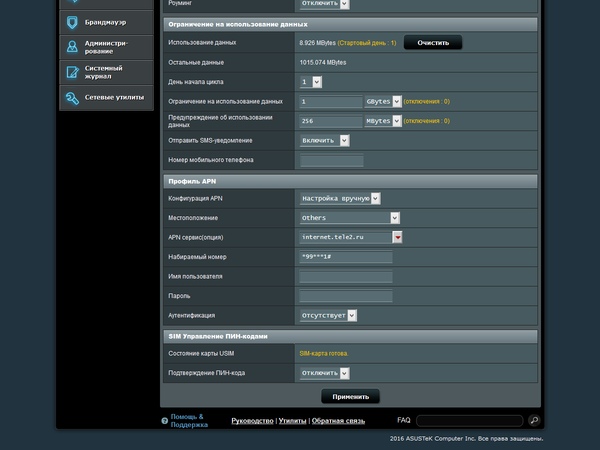Open the Обратная связь link
The height and width of the screenshot is (450, 600).
pos(338,421)
